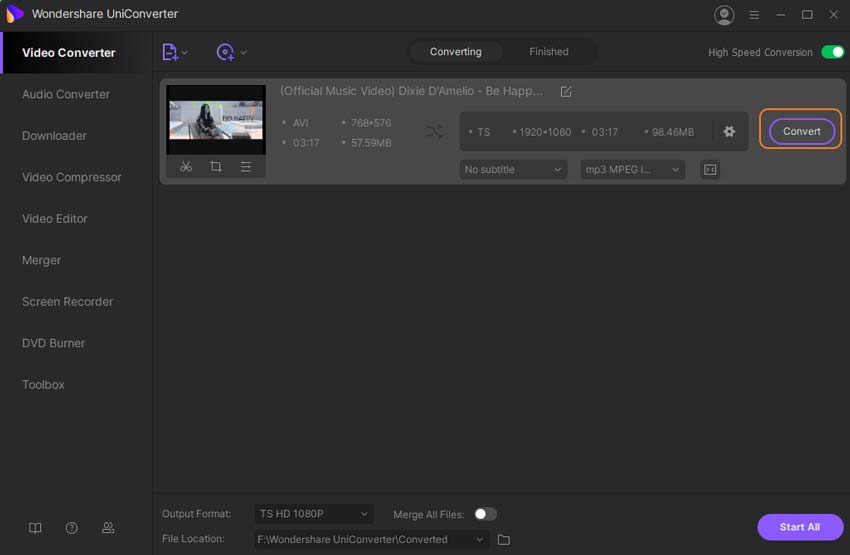Click the rename edit icon beside title

[565, 92]
